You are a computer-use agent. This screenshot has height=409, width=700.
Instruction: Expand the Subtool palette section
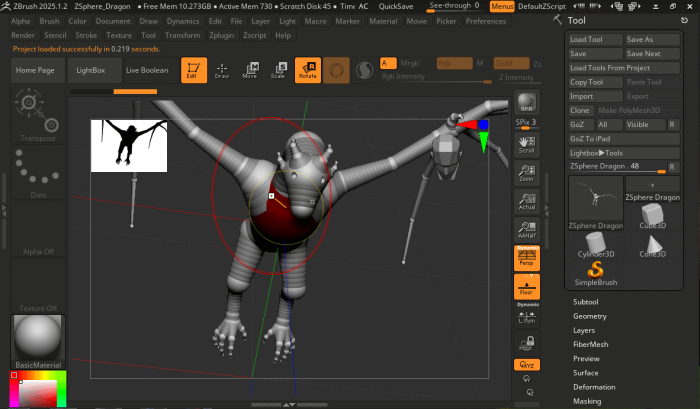click(x=586, y=301)
